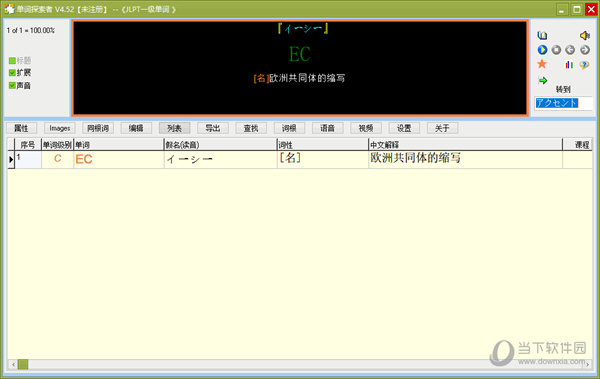Click the 设置 settings button
Screen dimensions: 600x379
tap(404, 128)
